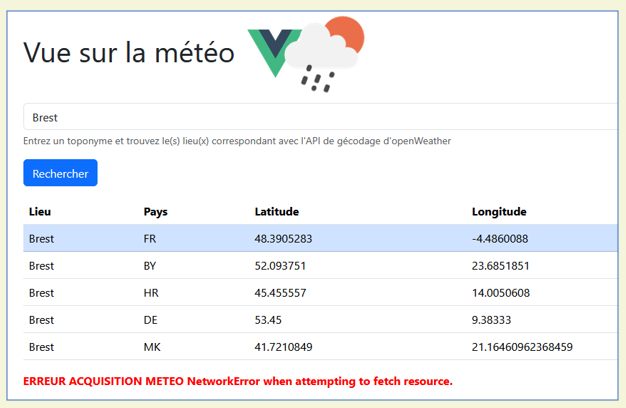The height and width of the screenshot is (408, 626).
Task: Pick the Brest location in DE
Action: pos(42,320)
